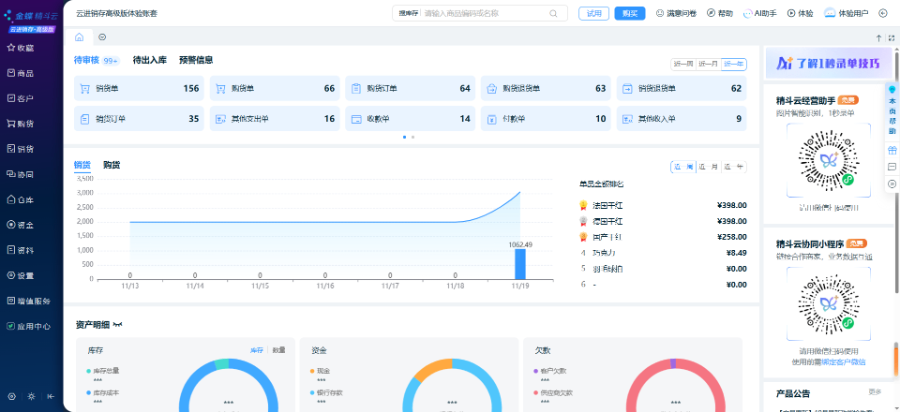Viewport: 900px width, 412px height.
Task: Click the round target icon at sidebar bottom
Action: 11,396
